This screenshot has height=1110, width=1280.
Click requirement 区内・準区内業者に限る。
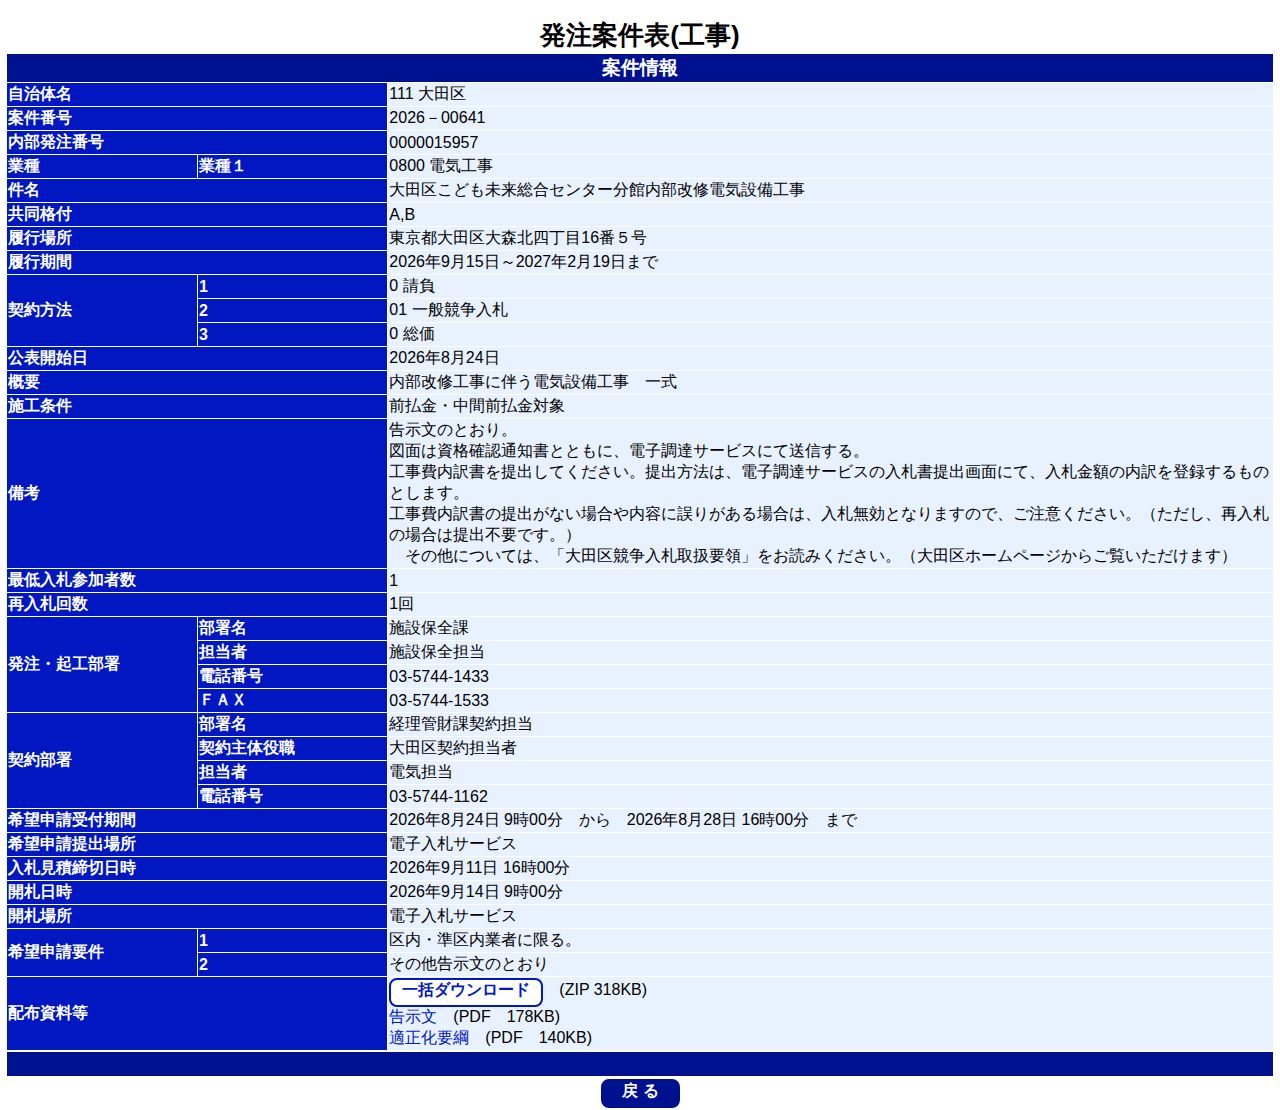483,940
